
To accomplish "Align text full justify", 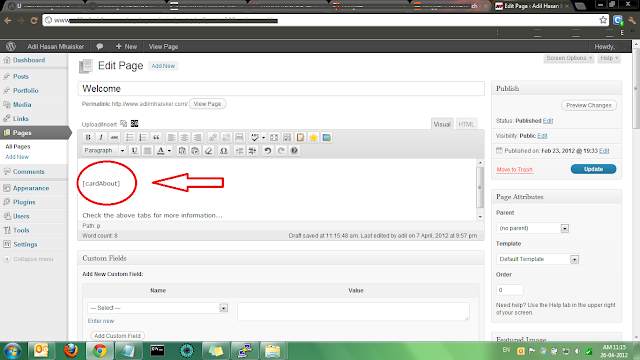I will pyautogui.click(x=147, y=151).
